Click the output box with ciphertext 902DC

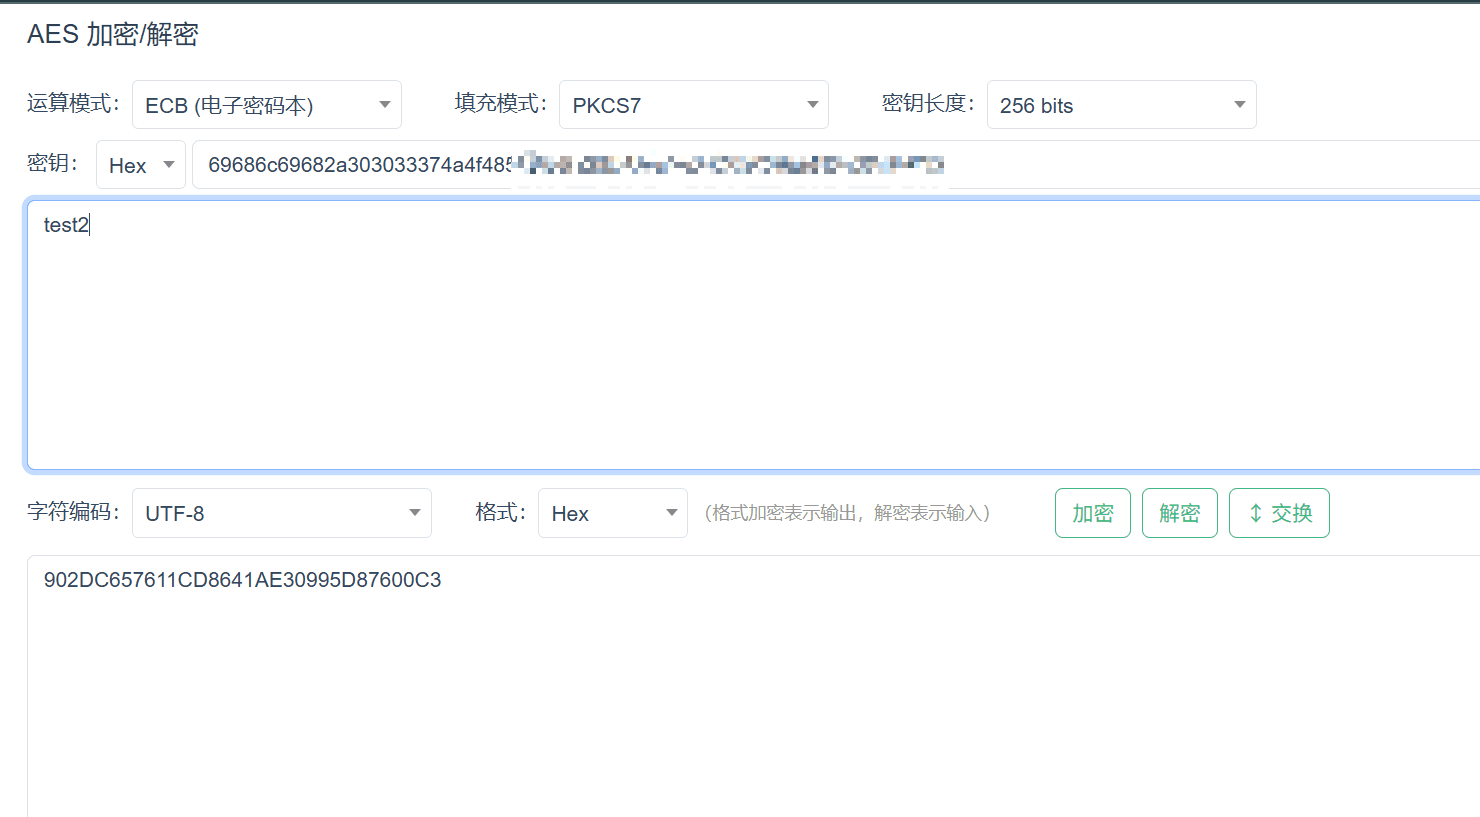point(750,680)
